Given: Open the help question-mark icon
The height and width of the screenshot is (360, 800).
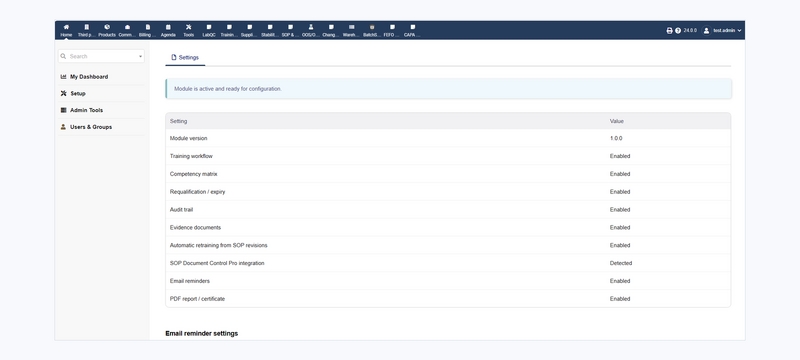Looking at the screenshot, I should tap(678, 31).
